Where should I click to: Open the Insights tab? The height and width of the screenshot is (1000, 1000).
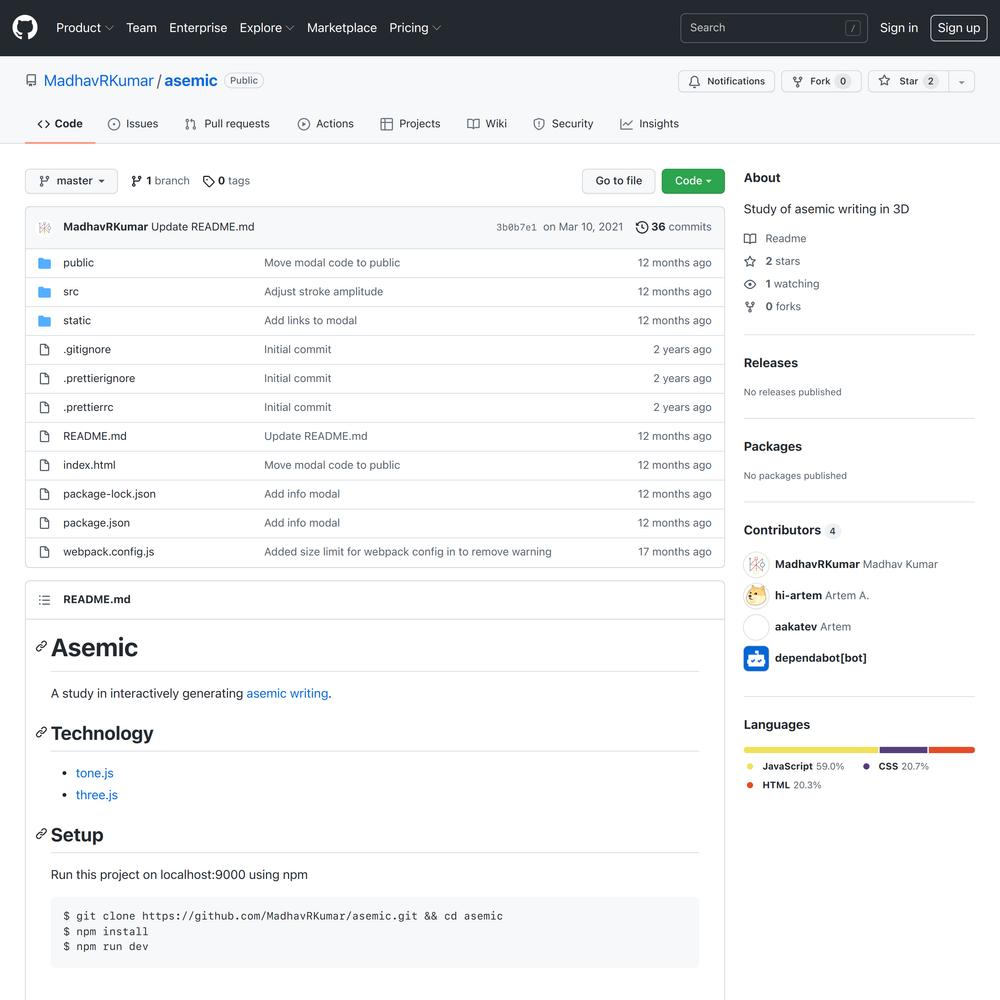(x=649, y=124)
